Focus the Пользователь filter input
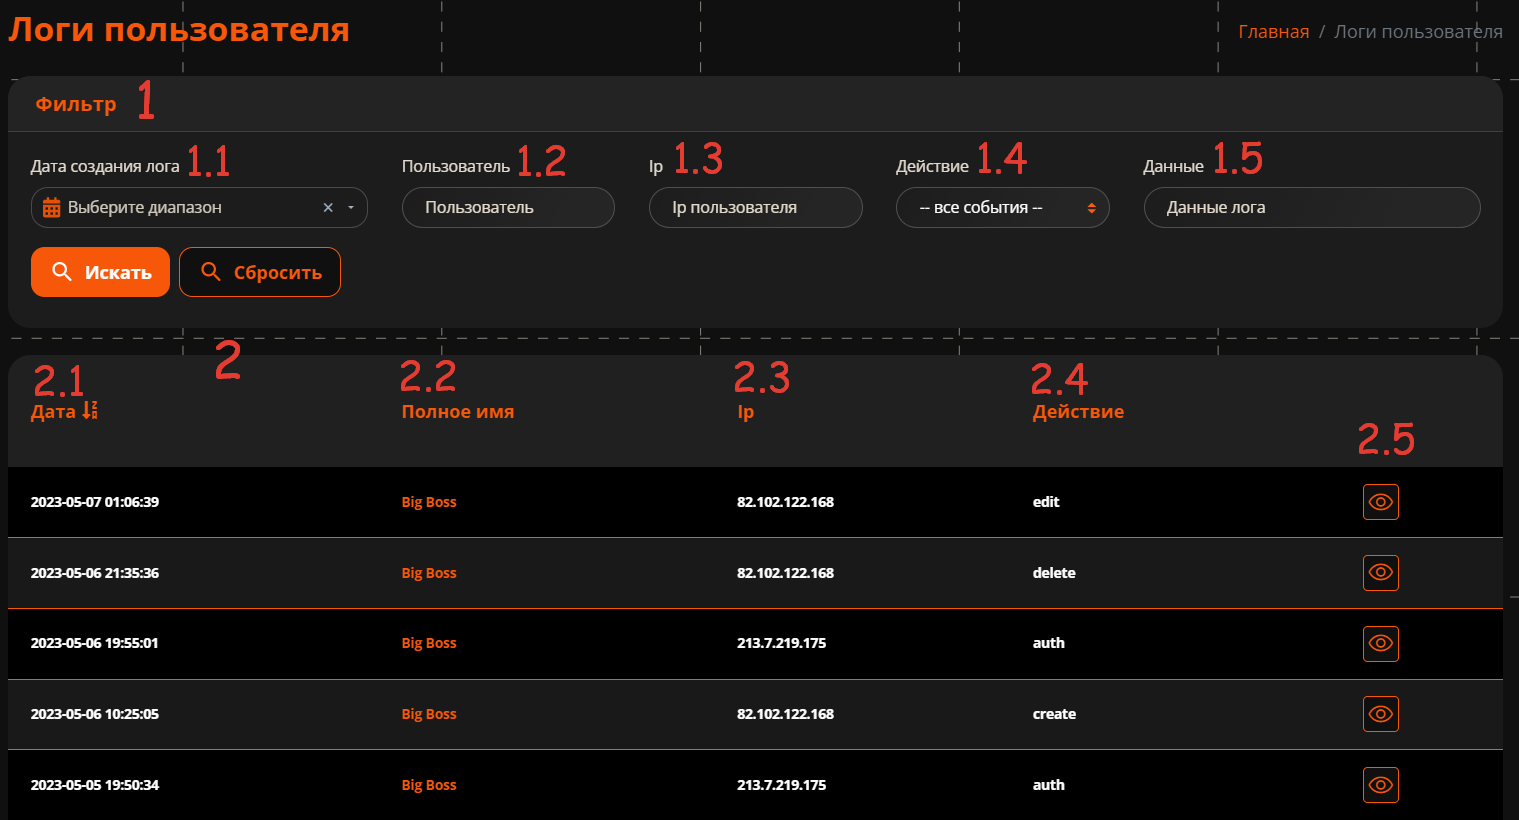This screenshot has height=820, width=1519. point(508,208)
